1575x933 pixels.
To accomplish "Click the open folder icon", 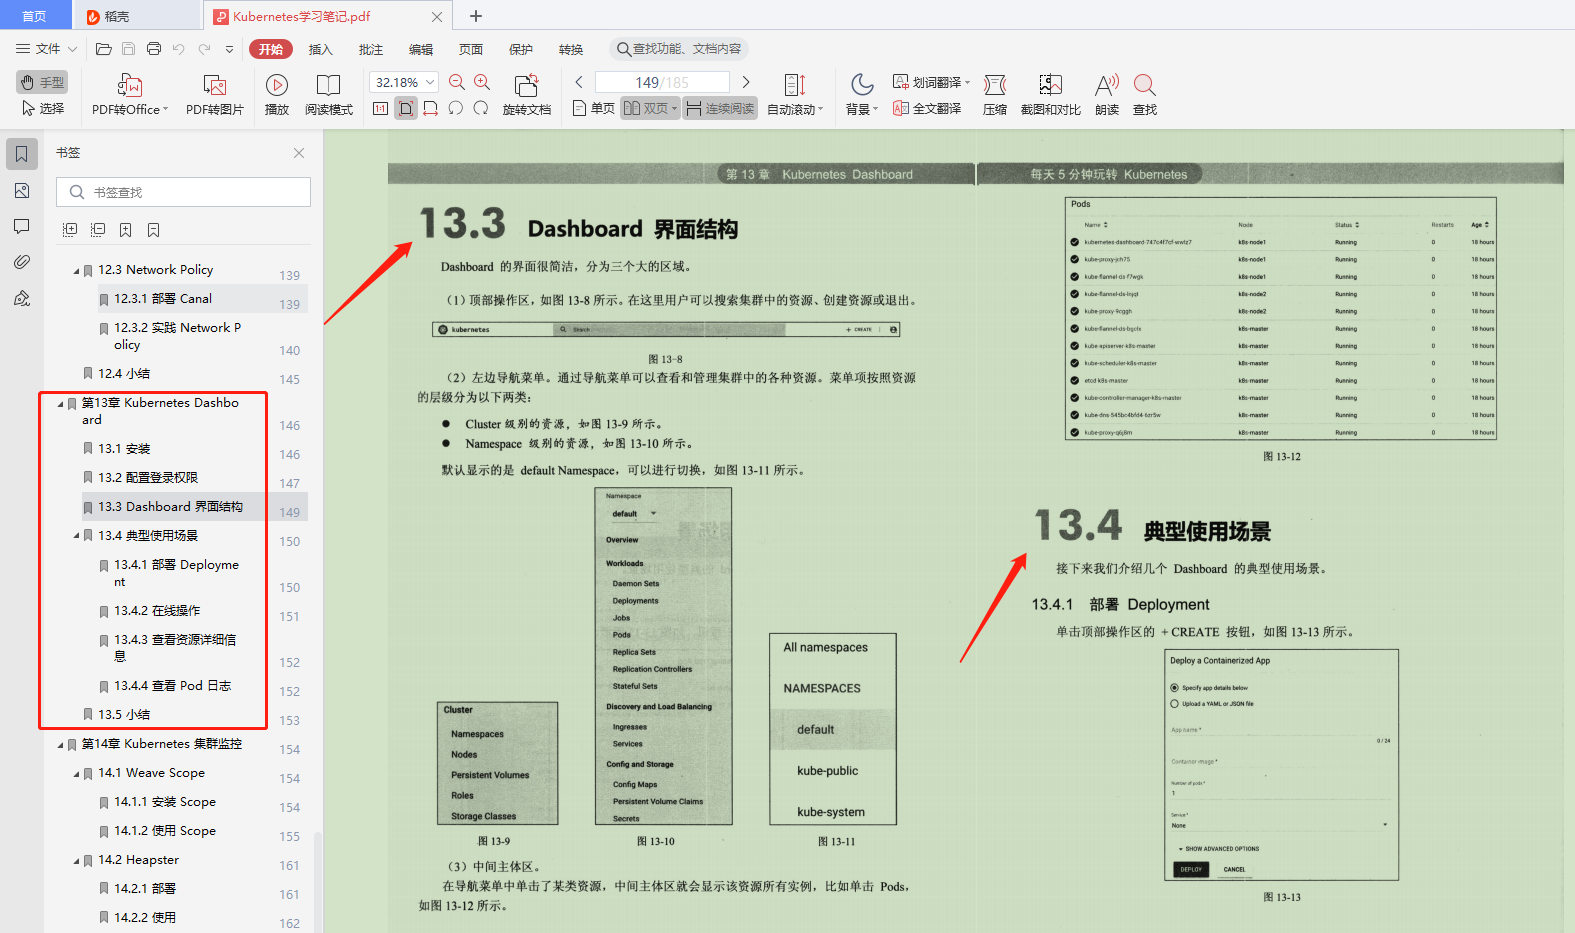I will pyautogui.click(x=103, y=49).
